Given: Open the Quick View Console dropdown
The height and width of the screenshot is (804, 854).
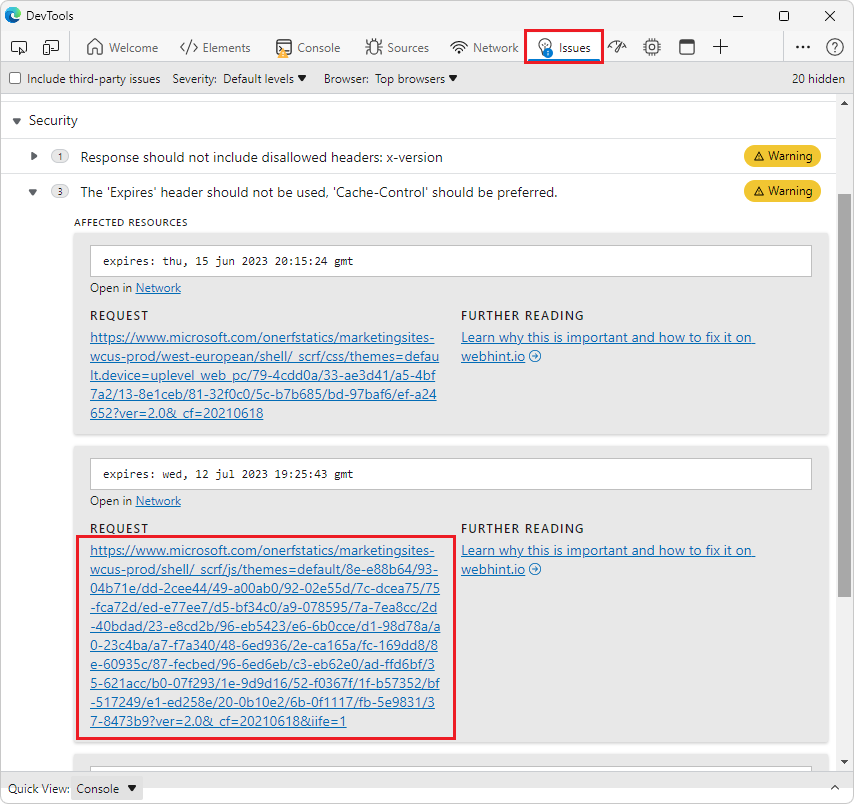Looking at the screenshot, I should click(x=106, y=788).
